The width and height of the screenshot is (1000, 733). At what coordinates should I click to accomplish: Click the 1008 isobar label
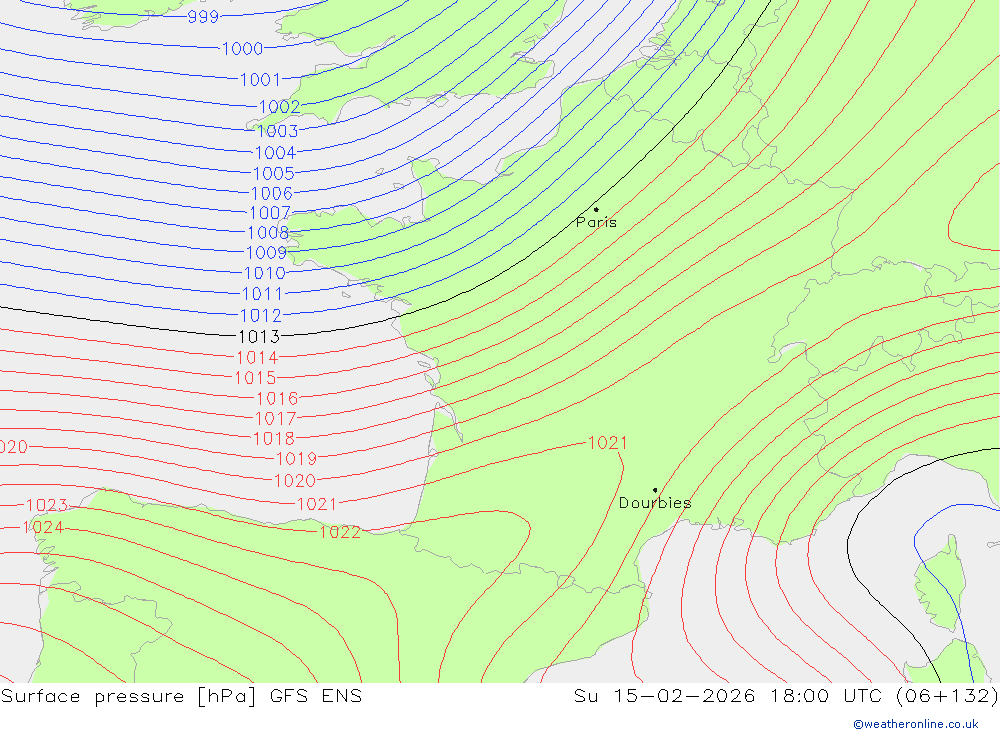pyautogui.click(x=268, y=233)
